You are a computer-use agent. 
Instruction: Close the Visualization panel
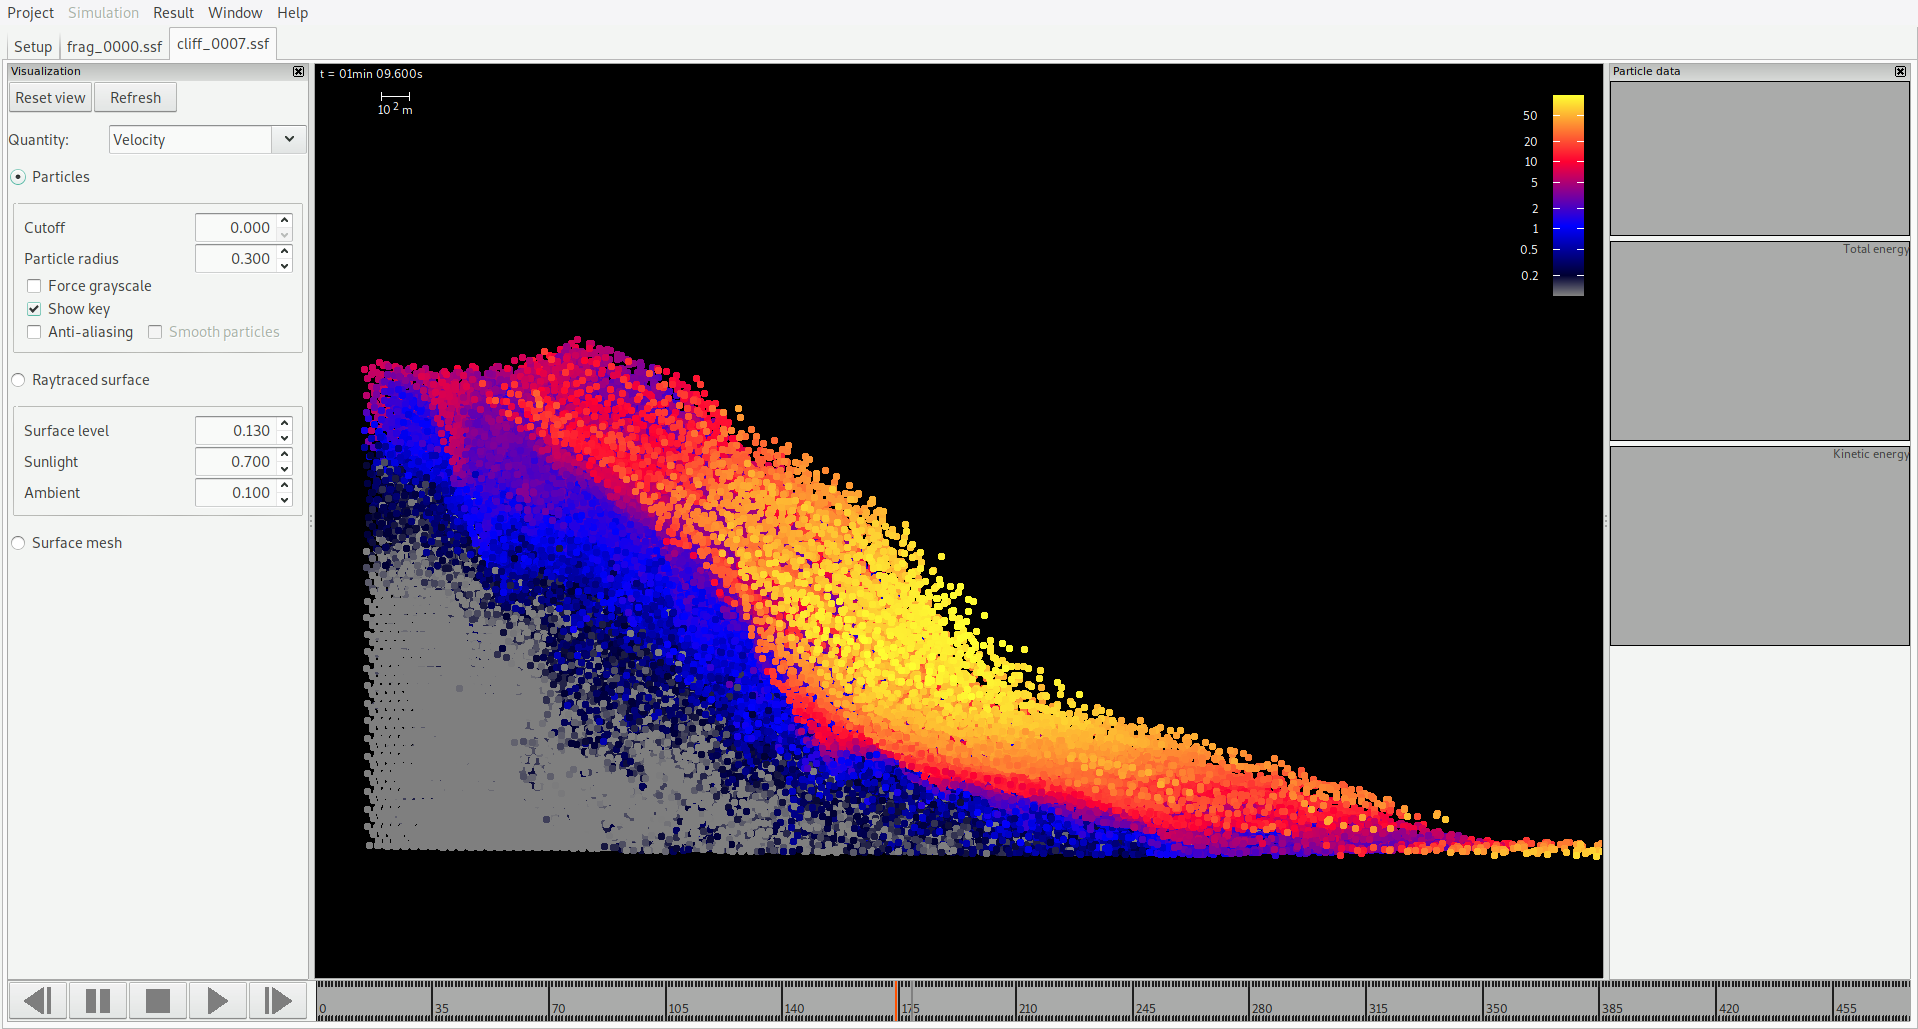click(298, 71)
